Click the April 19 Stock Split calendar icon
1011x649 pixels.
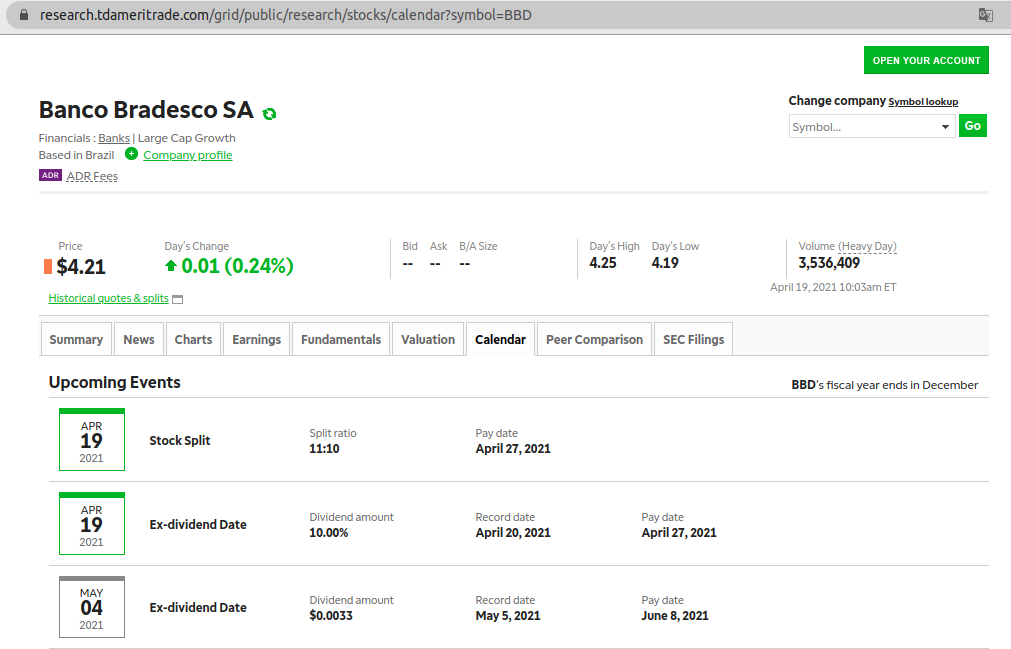tap(91, 440)
